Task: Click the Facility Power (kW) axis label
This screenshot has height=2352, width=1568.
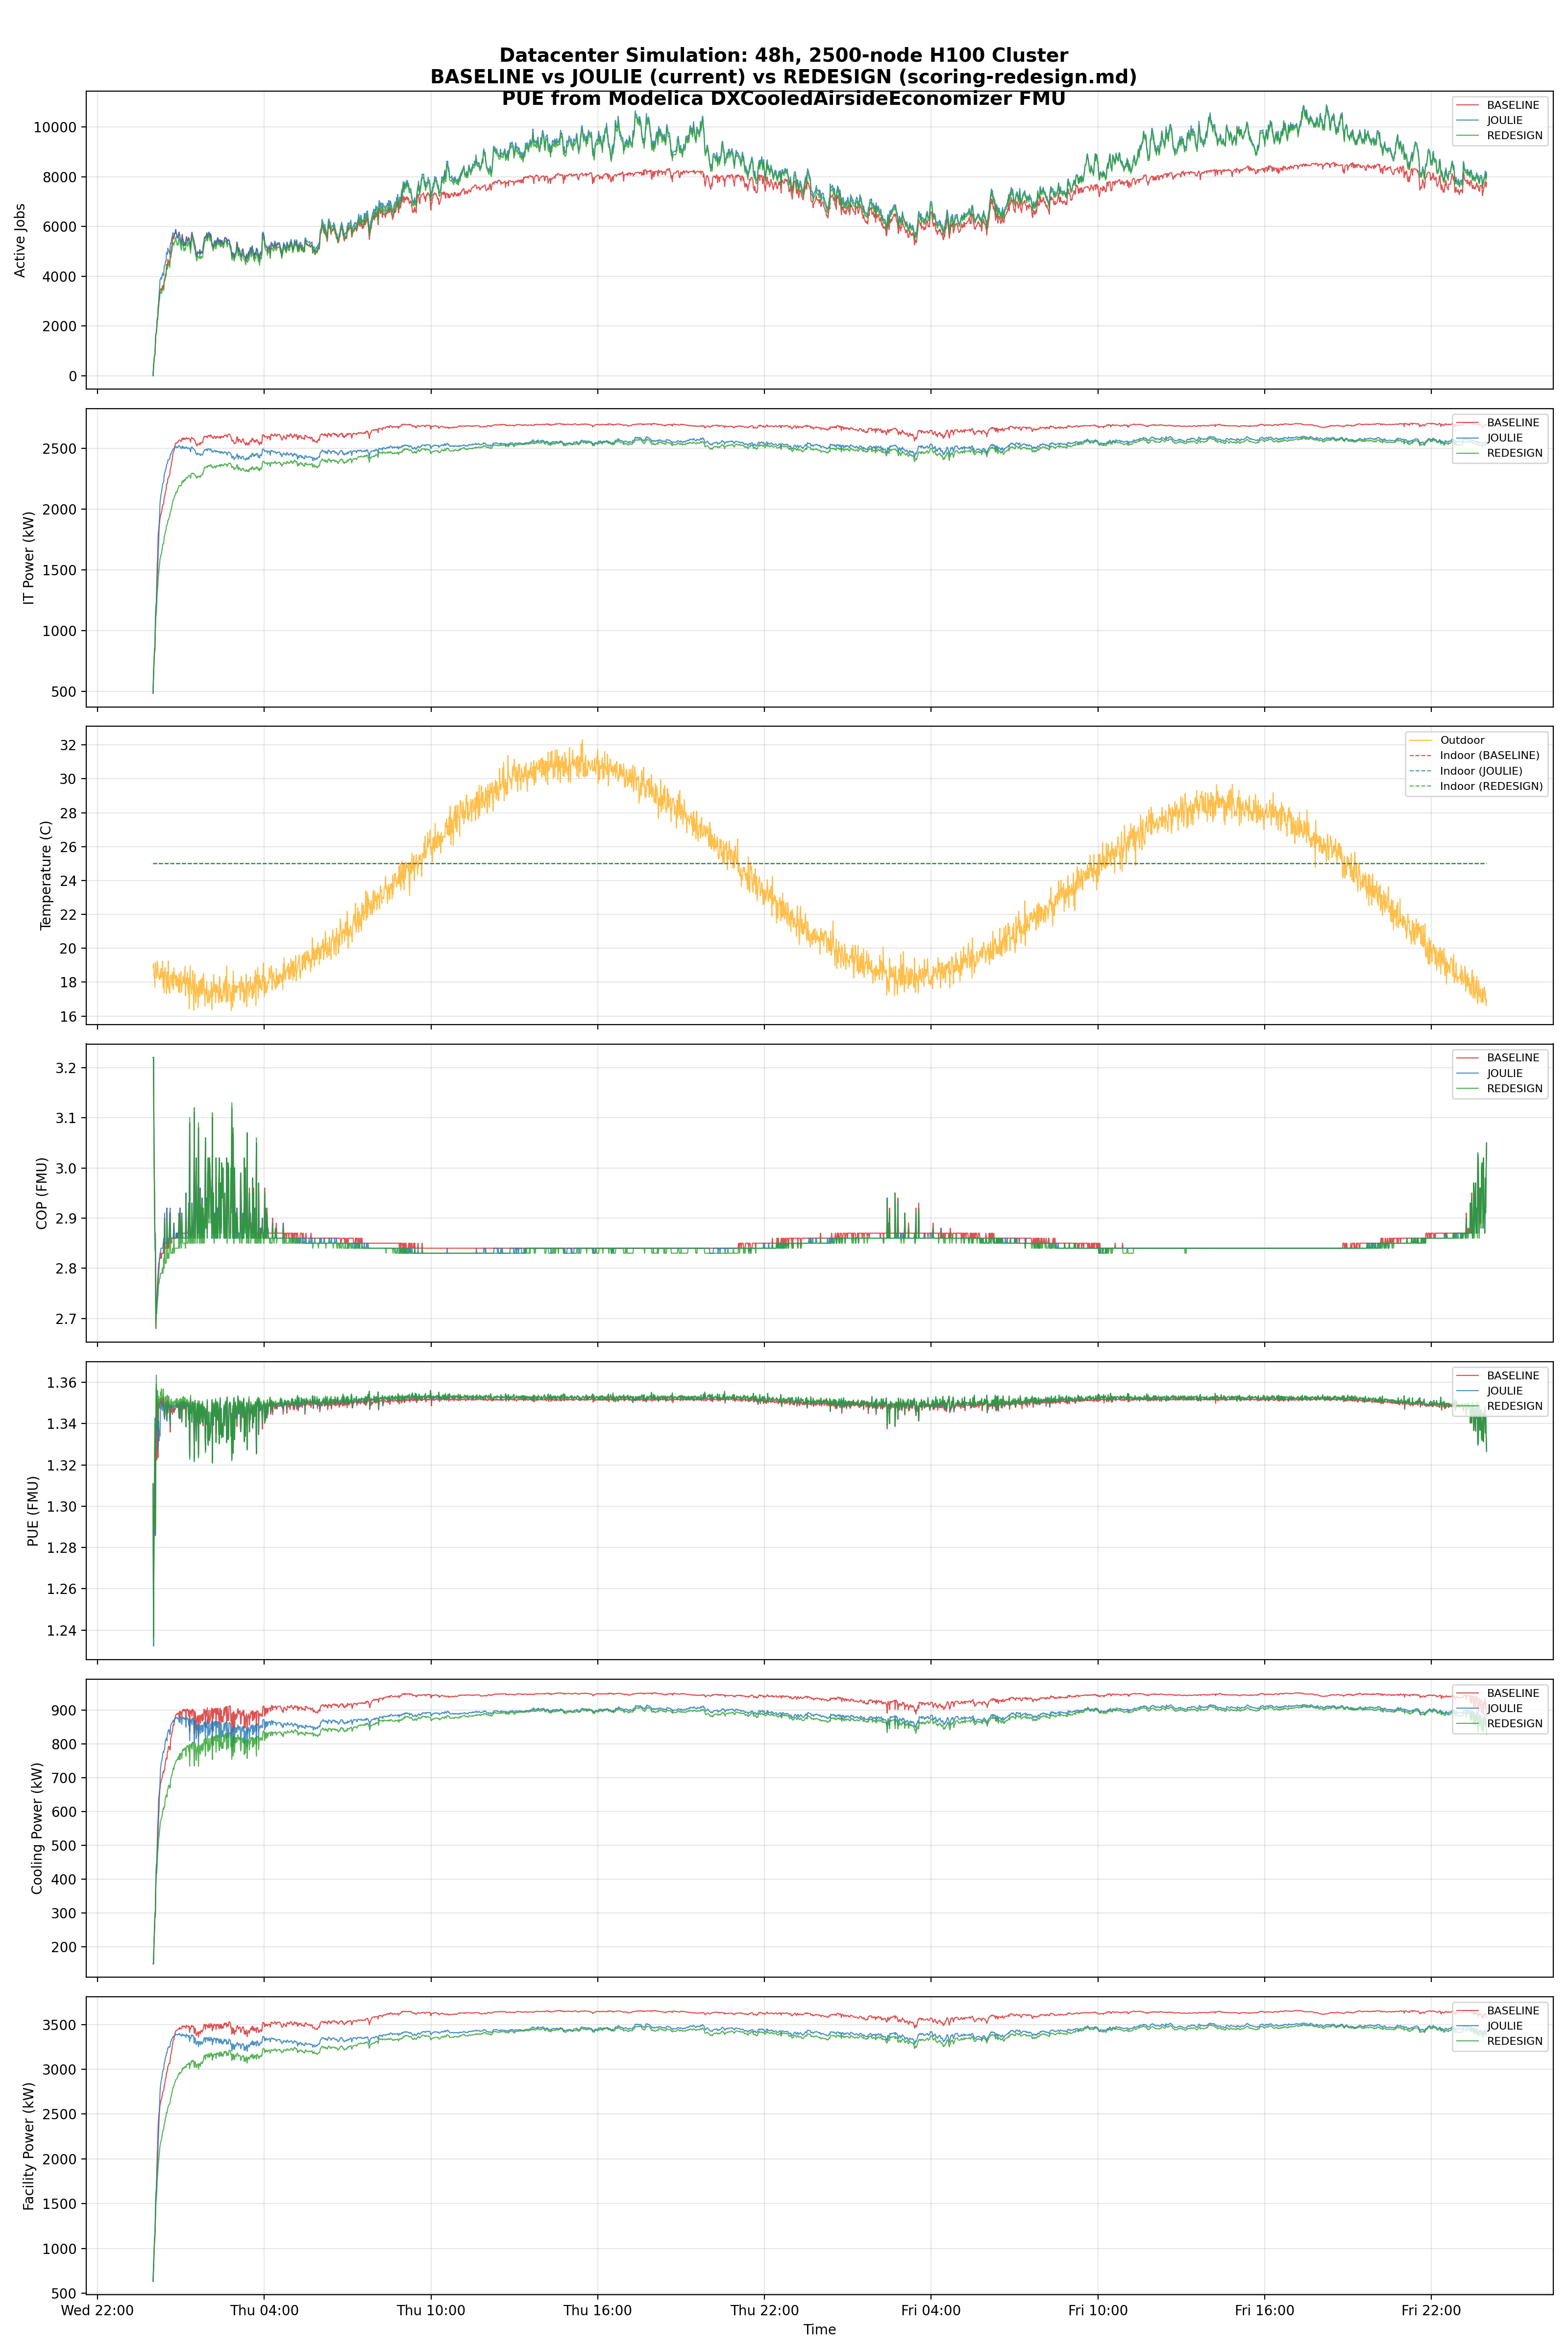Action: [29, 2146]
